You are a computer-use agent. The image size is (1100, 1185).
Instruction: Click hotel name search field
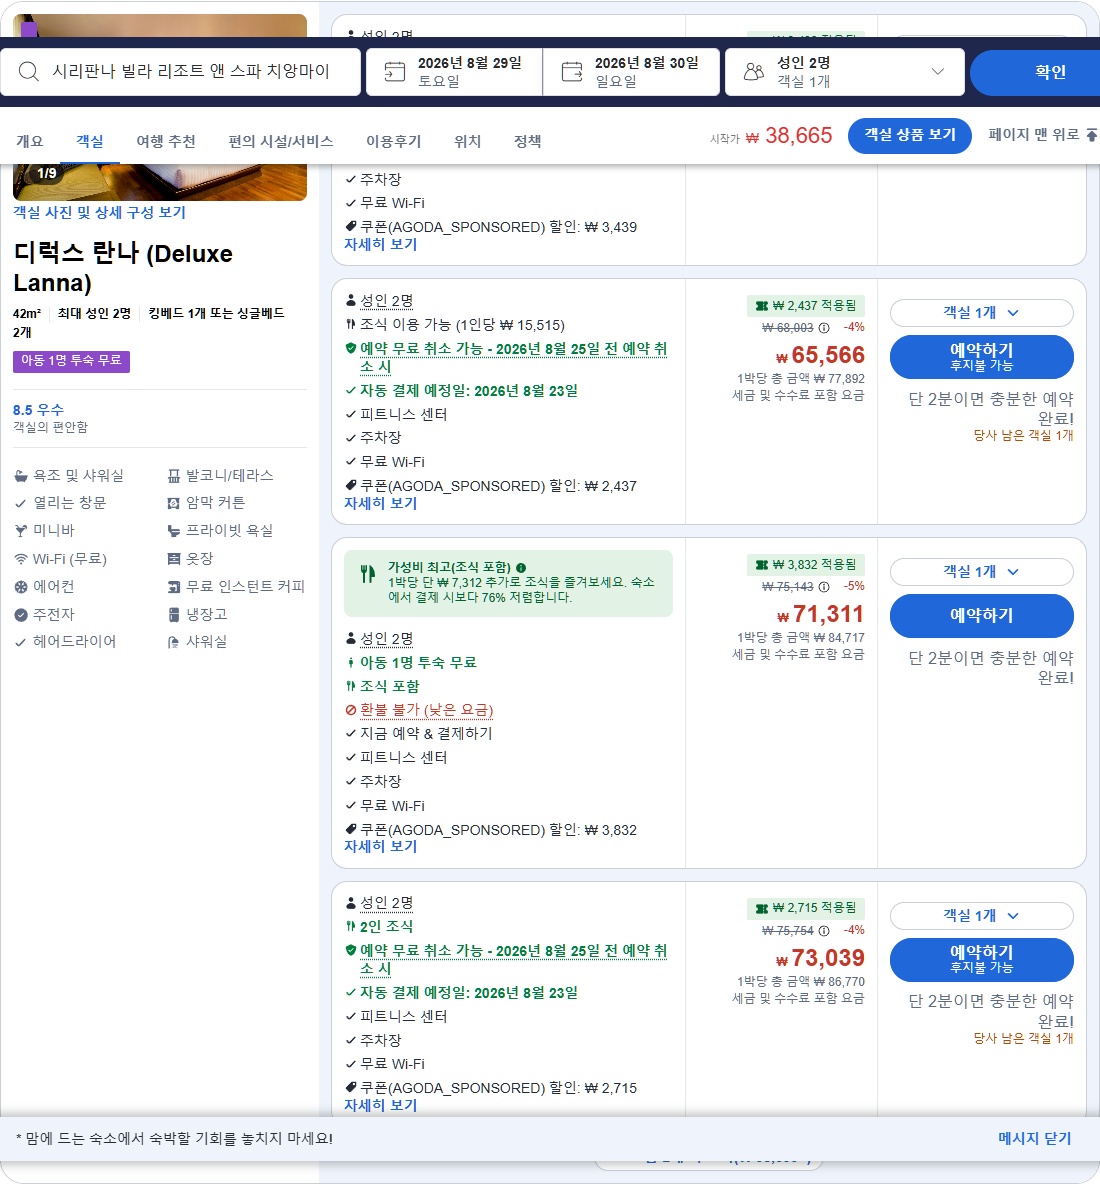pyautogui.click(x=181, y=72)
